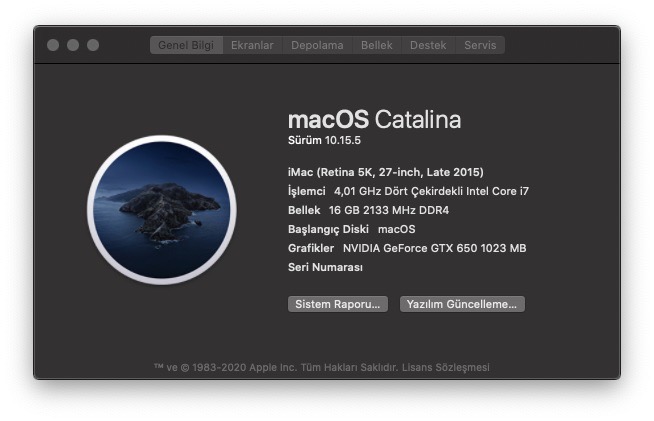This screenshot has width=654, height=421.
Task: Click the Sistem Raporu... button
Action: pyautogui.click(x=337, y=304)
